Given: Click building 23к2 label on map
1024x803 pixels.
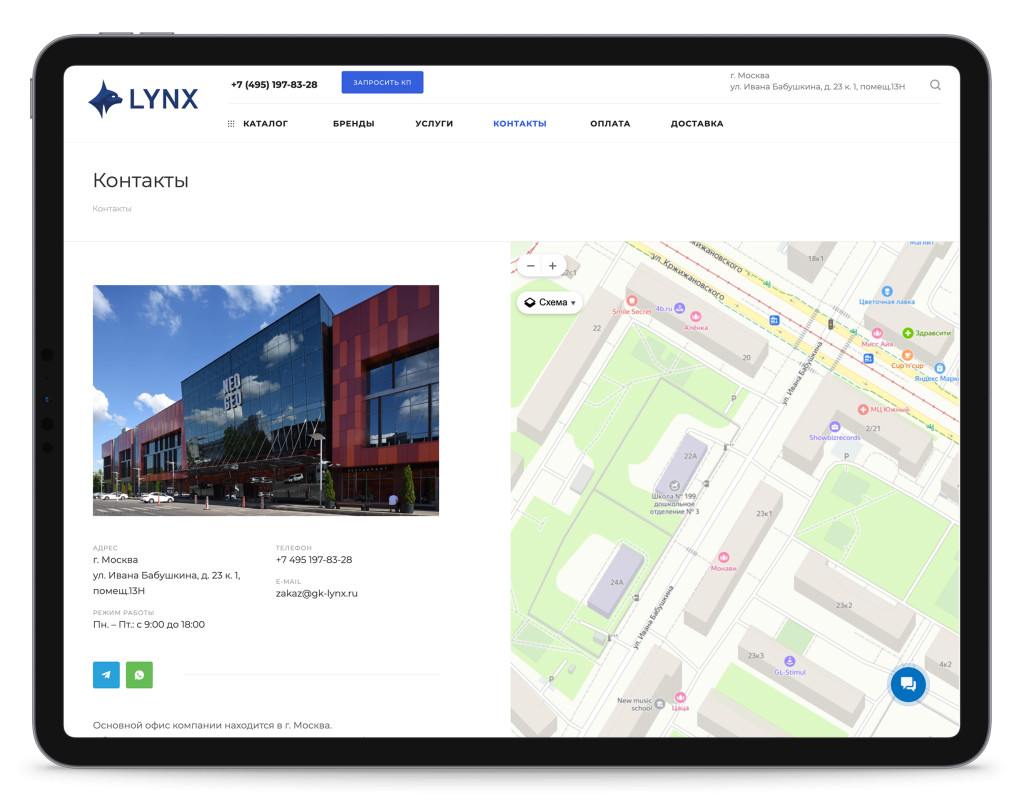Looking at the screenshot, I should click(x=844, y=605).
